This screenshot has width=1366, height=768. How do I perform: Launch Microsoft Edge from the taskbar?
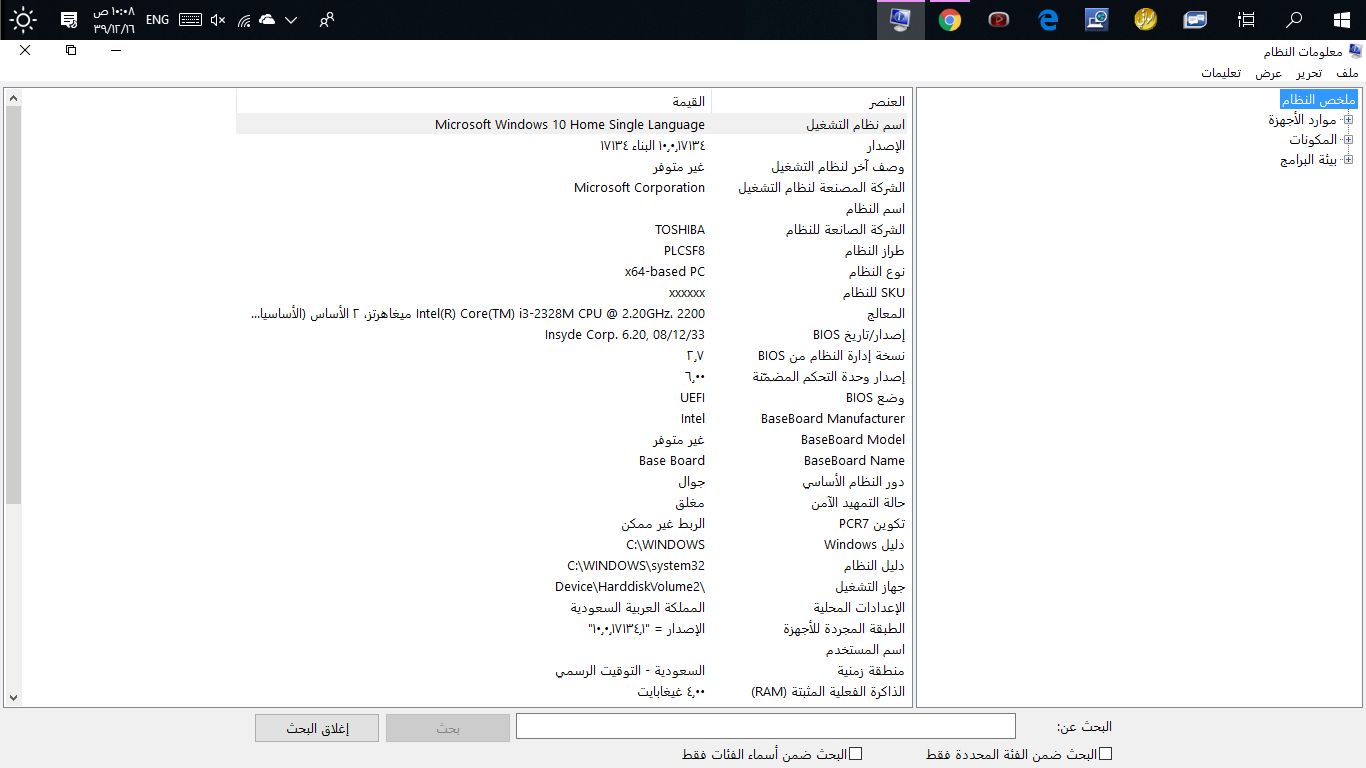[1048, 19]
